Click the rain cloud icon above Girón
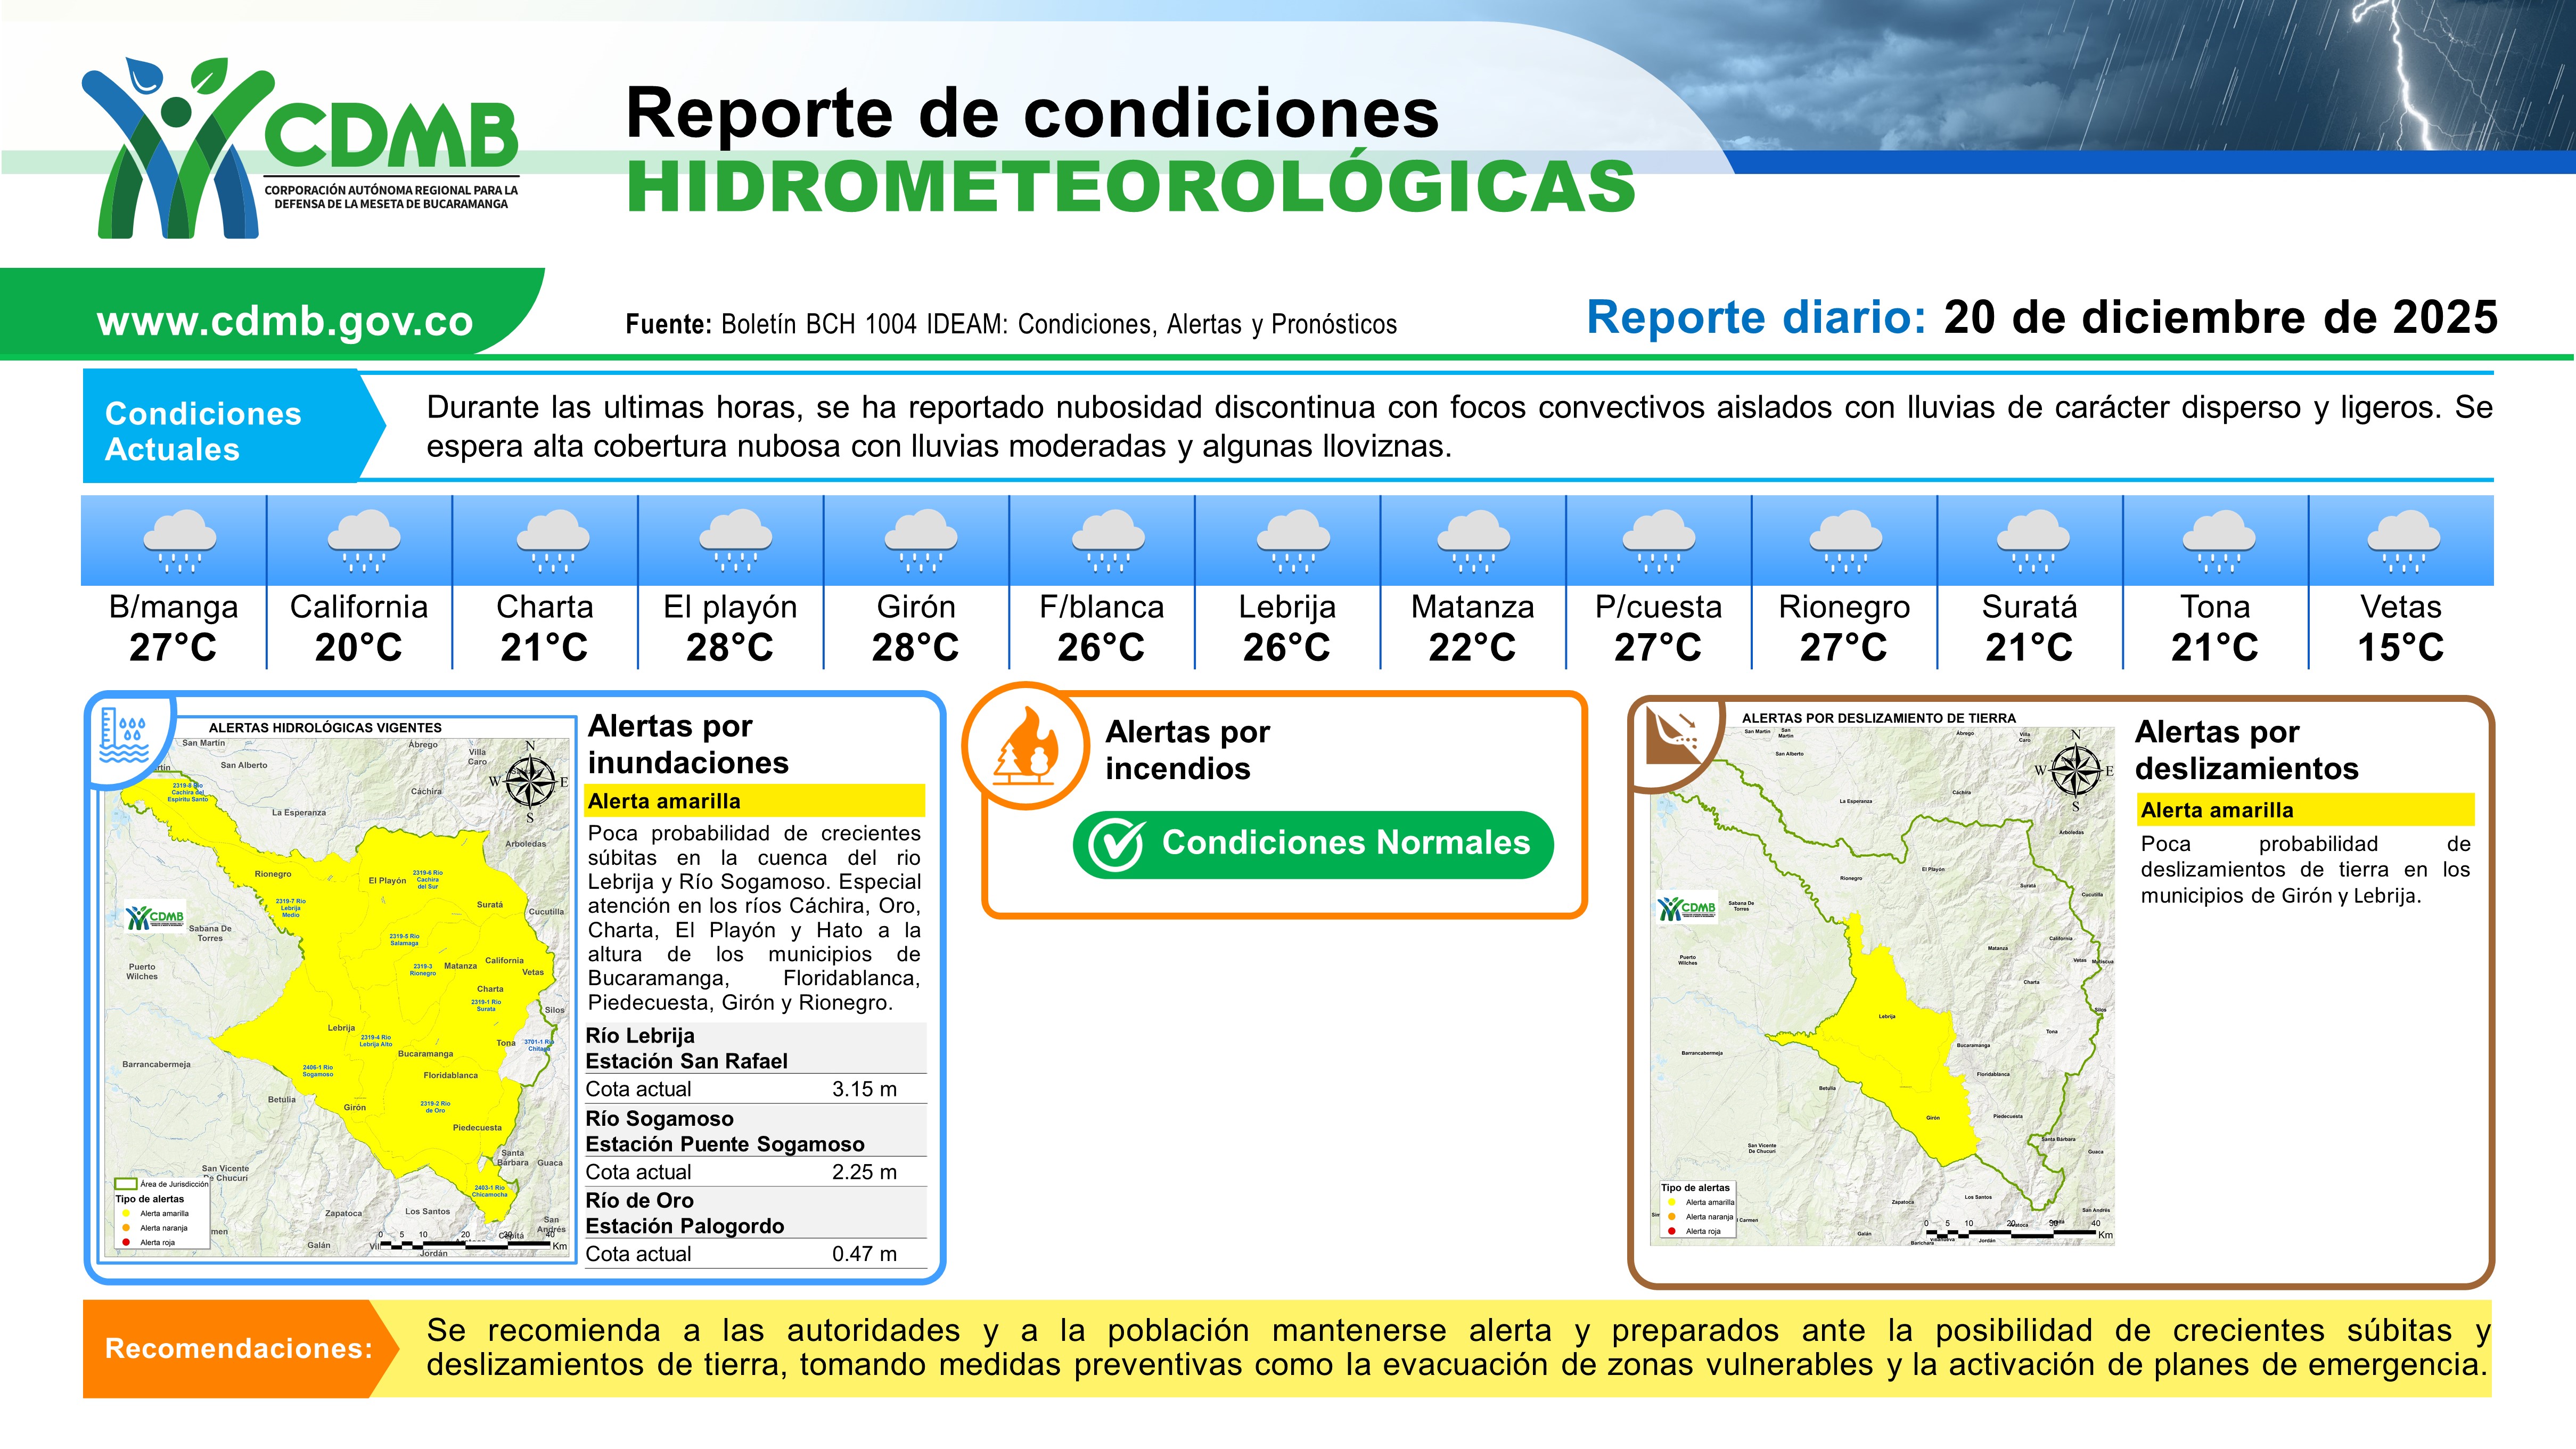This screenshot has height=1449, width=2576. tap(920, 541)
